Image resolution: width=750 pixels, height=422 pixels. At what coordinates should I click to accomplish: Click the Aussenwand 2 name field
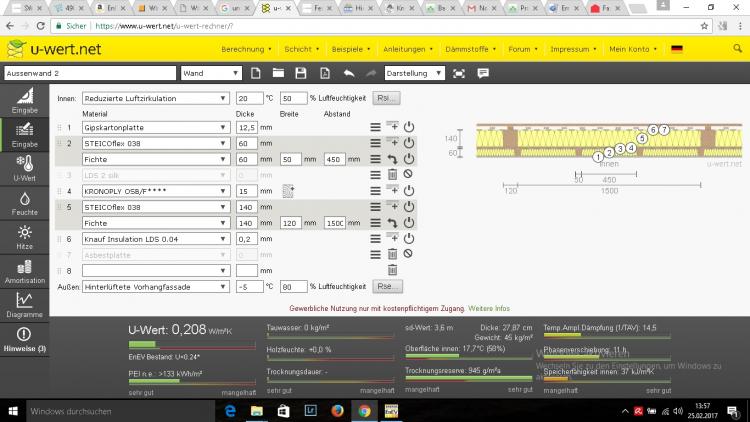88,73
